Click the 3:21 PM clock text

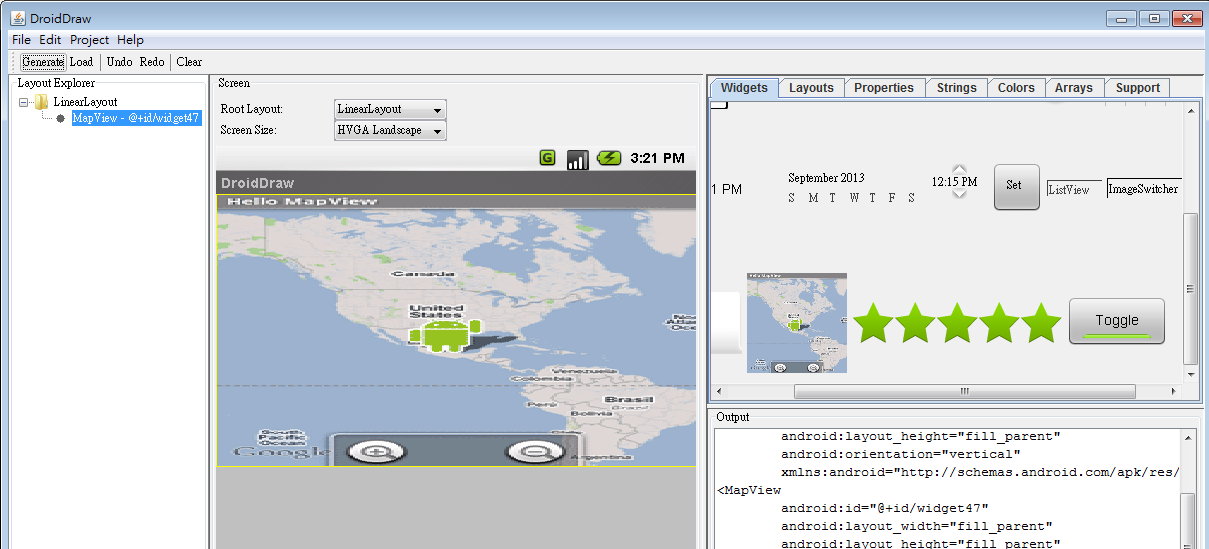657,158
